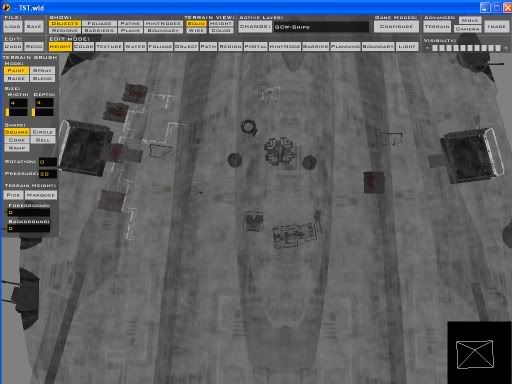
Task: Switch to Region edit mode
Action: coord(230,47)
